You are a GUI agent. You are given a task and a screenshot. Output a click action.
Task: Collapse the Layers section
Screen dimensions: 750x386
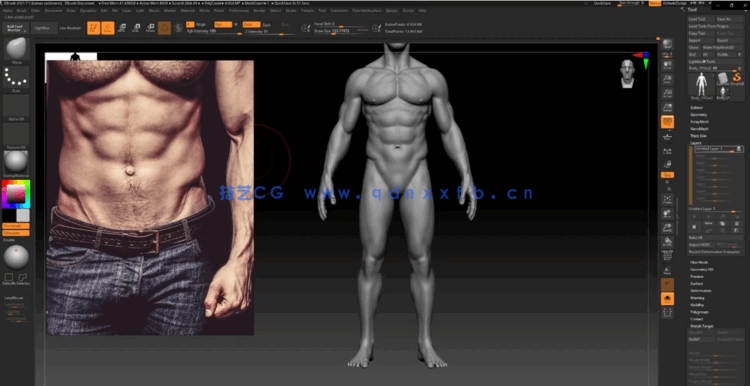(696, 143)
